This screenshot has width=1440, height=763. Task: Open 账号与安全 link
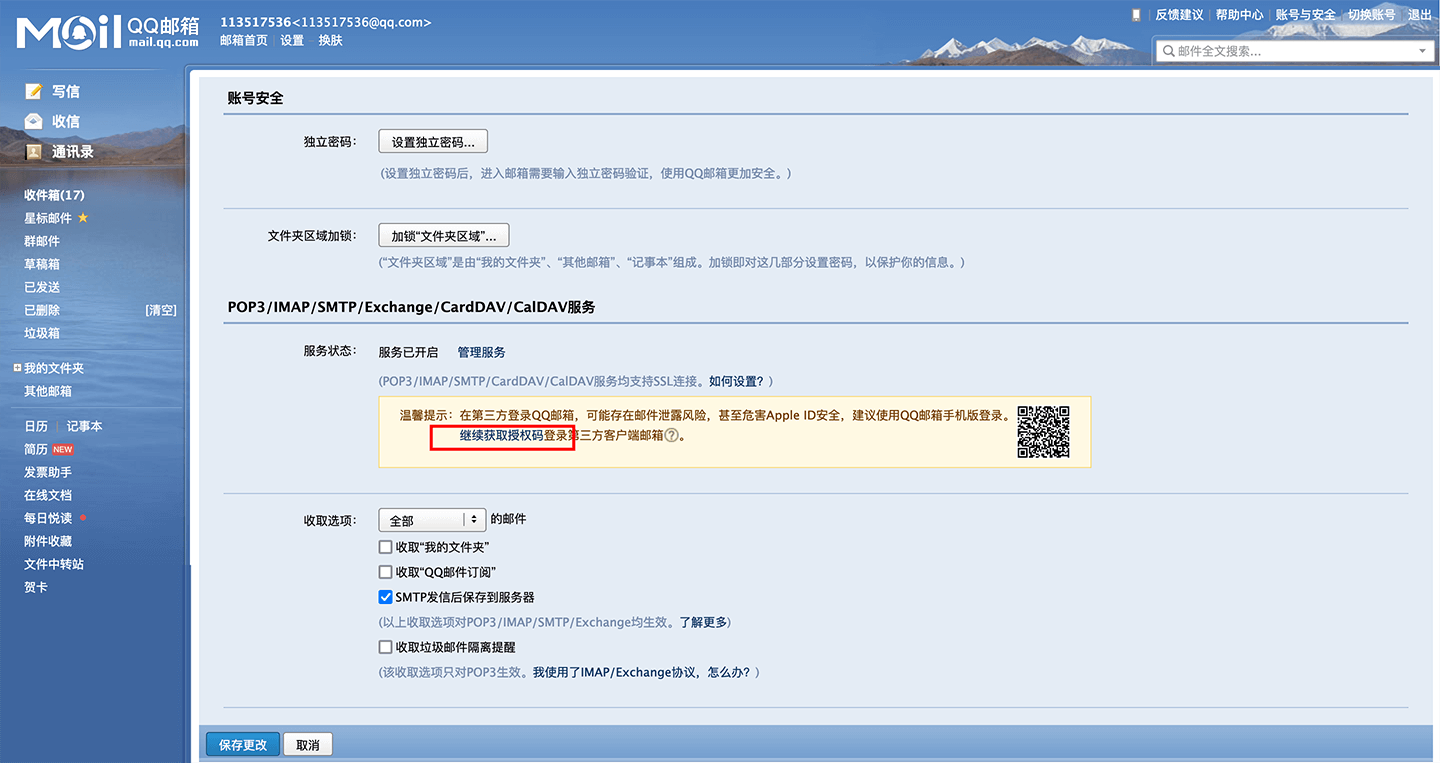click(x=1306, y=15)
